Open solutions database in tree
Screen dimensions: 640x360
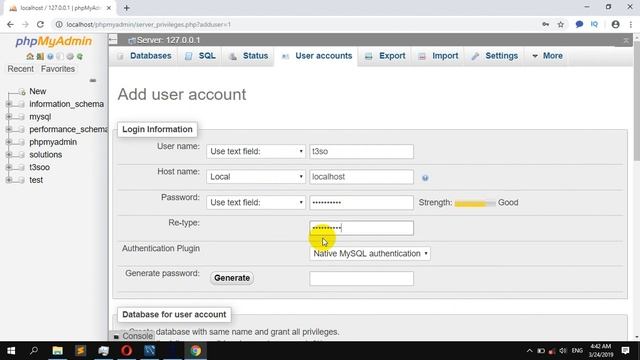tap(45, 155)
